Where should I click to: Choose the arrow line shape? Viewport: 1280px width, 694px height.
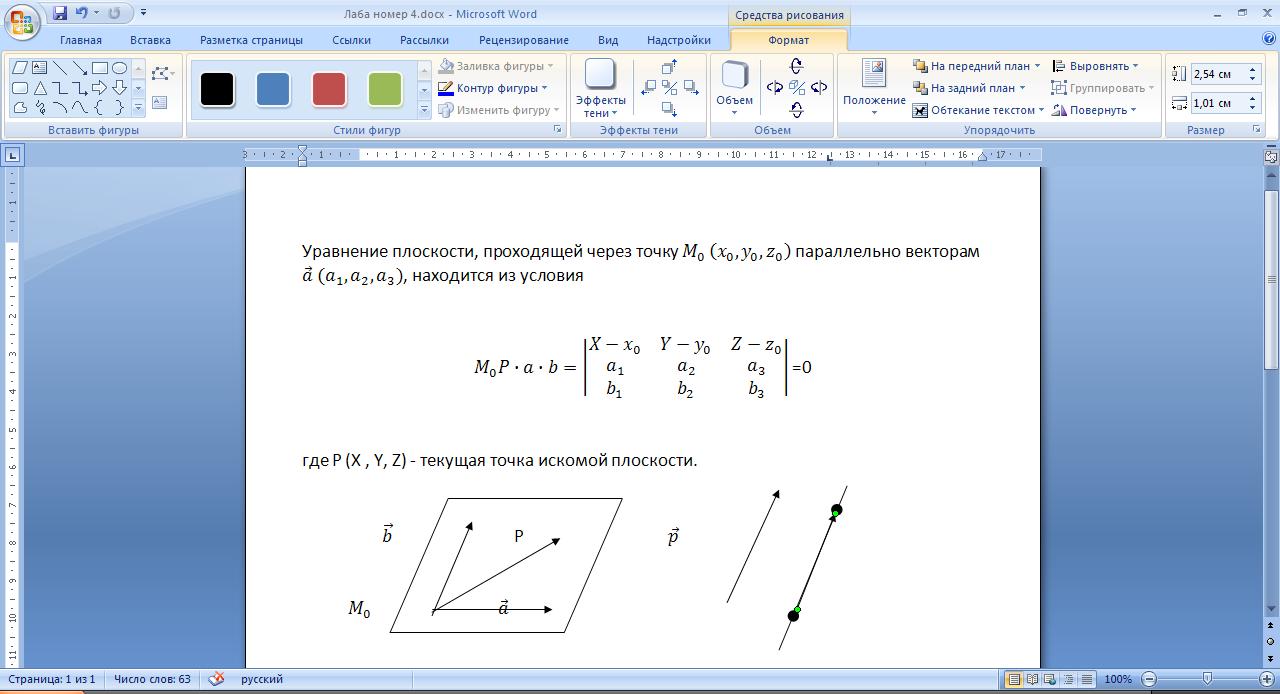pyautogui.click(x=80, y=68)
